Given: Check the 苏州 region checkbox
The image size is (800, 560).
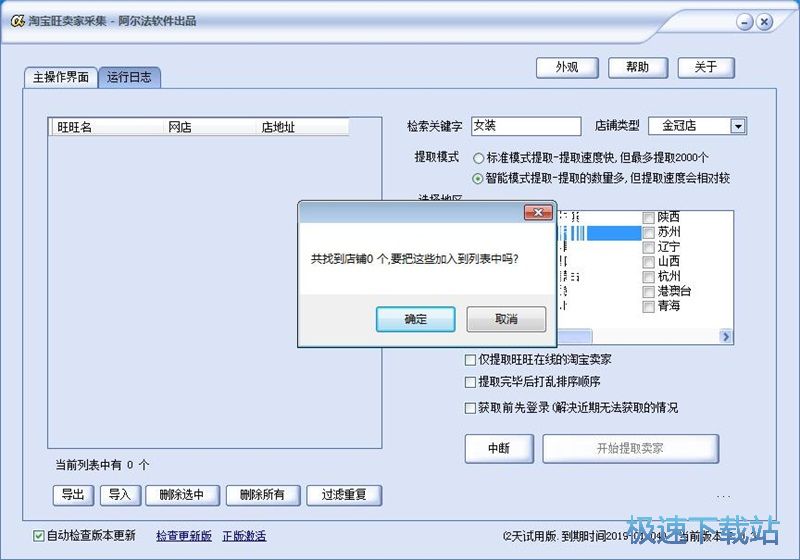Looking at the screenshot, I should 648,233.
